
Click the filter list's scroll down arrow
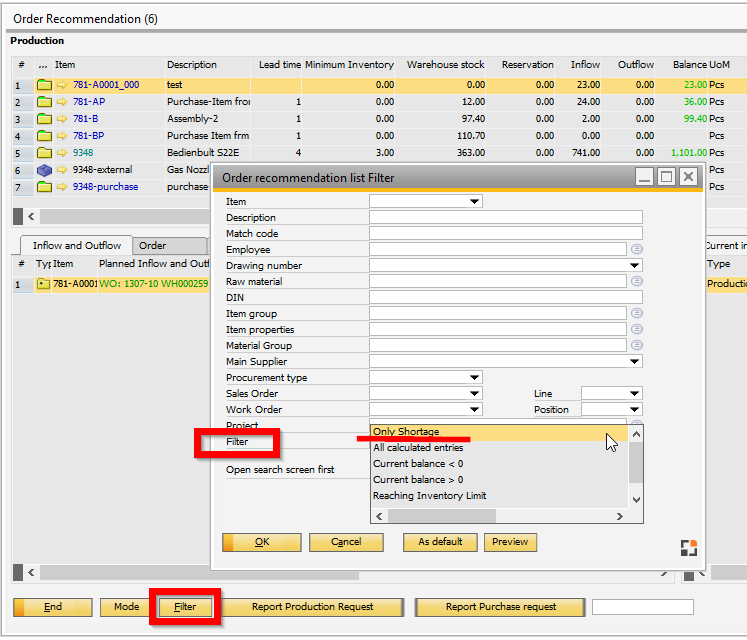click(636, 499)
